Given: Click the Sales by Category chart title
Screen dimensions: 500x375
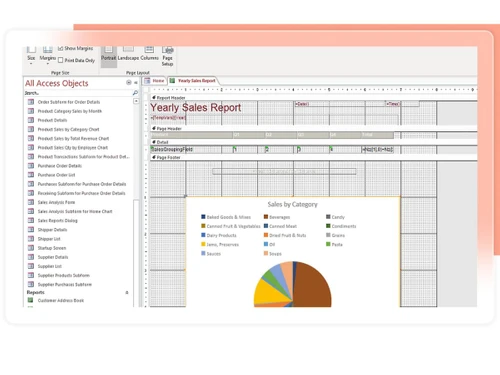Looking at the screenshot, I should pos(292,204).
